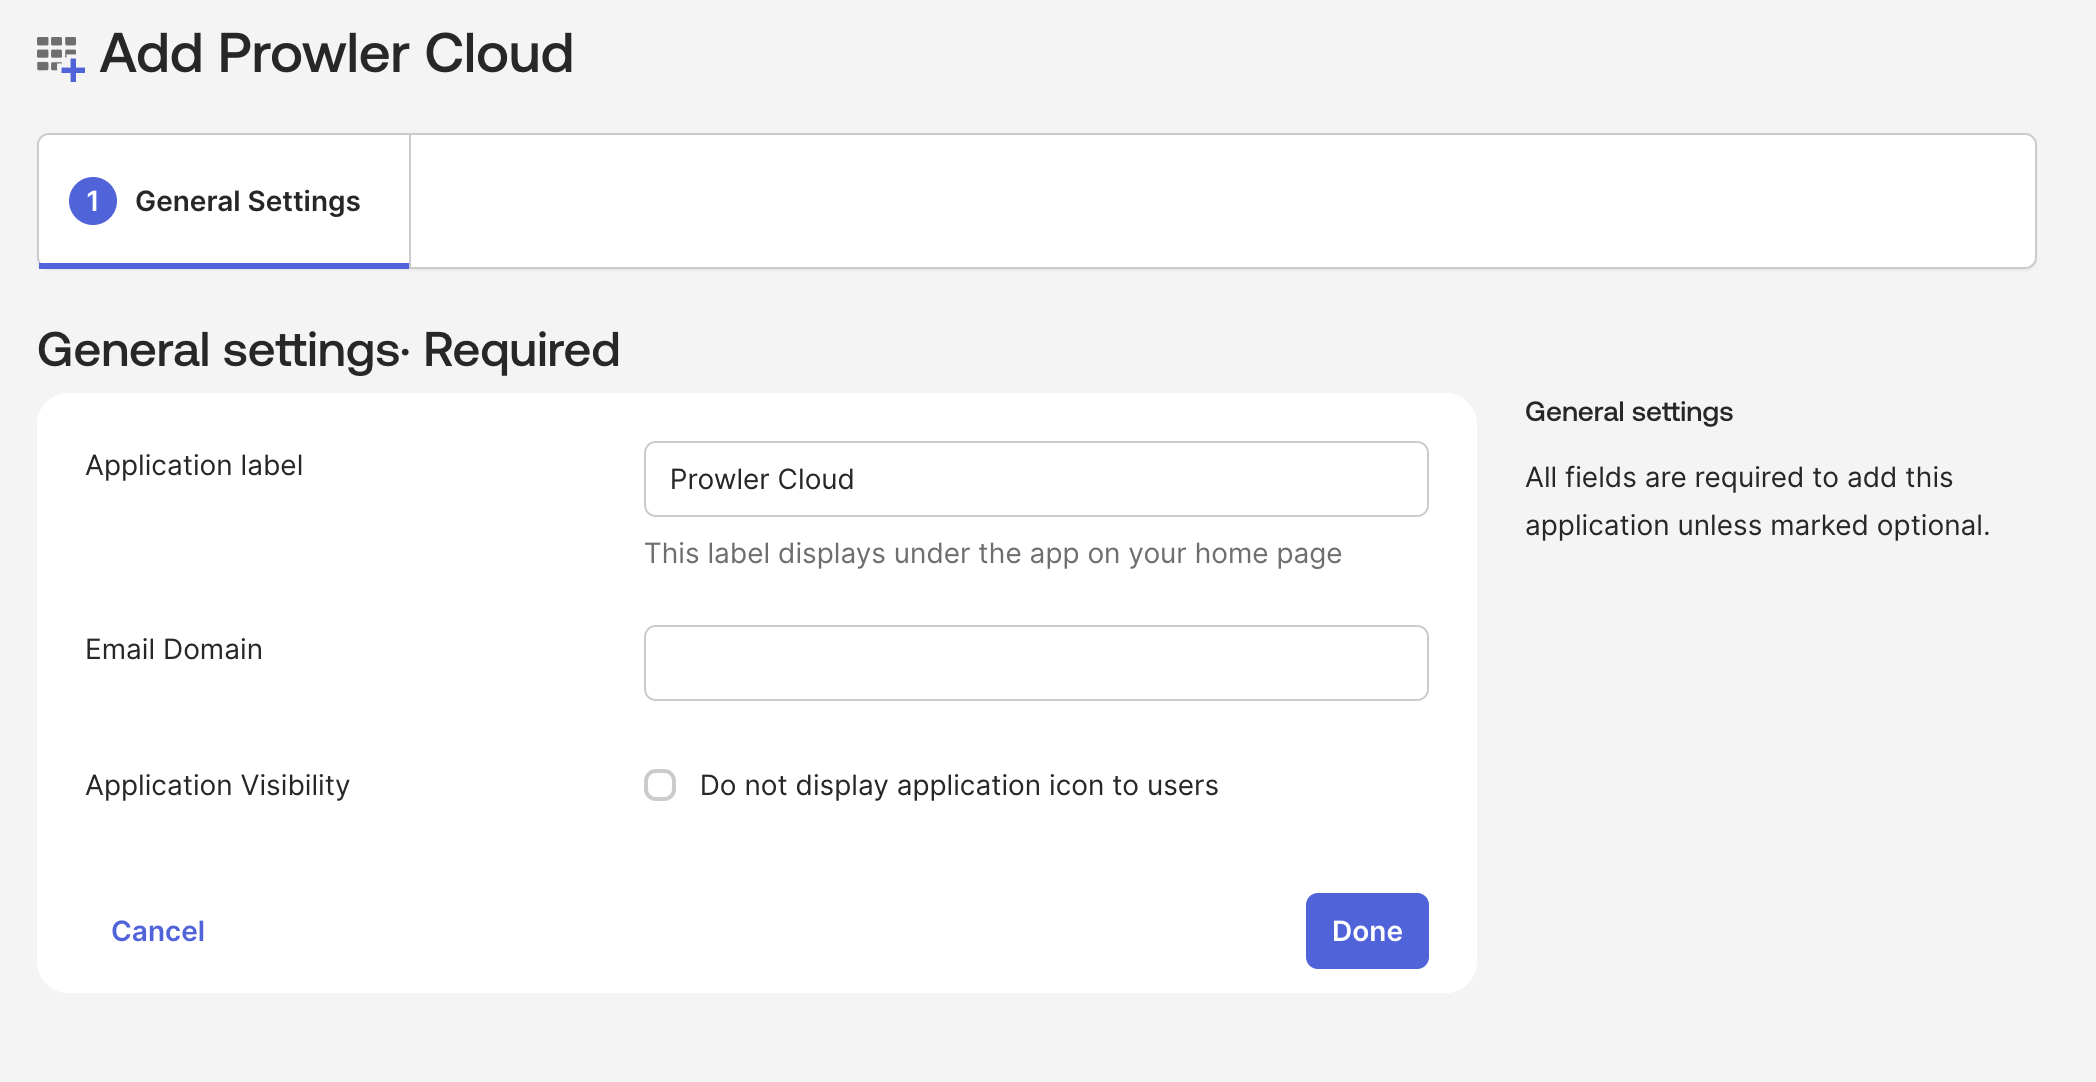Image resolution: width=2096 pixels, height=1082 pixels.
Task: Click the blue Done button
Action: 1367,931
